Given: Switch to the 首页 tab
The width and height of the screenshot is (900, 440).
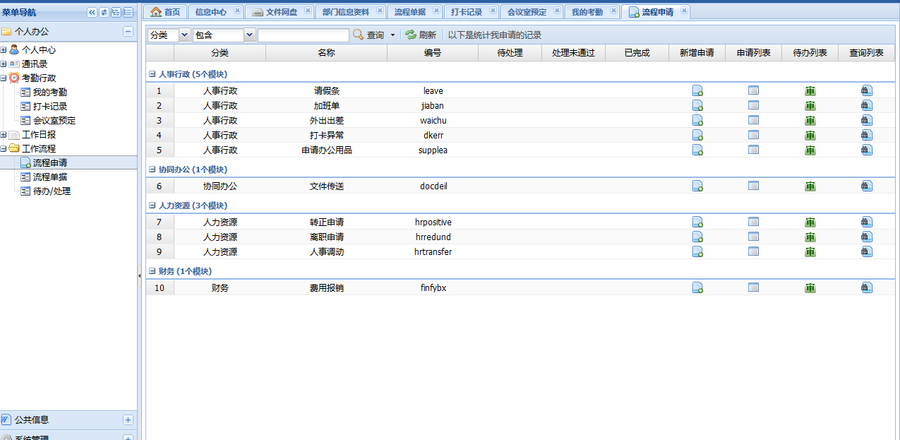Looking at the screenshot, I should tap(165, 11).
